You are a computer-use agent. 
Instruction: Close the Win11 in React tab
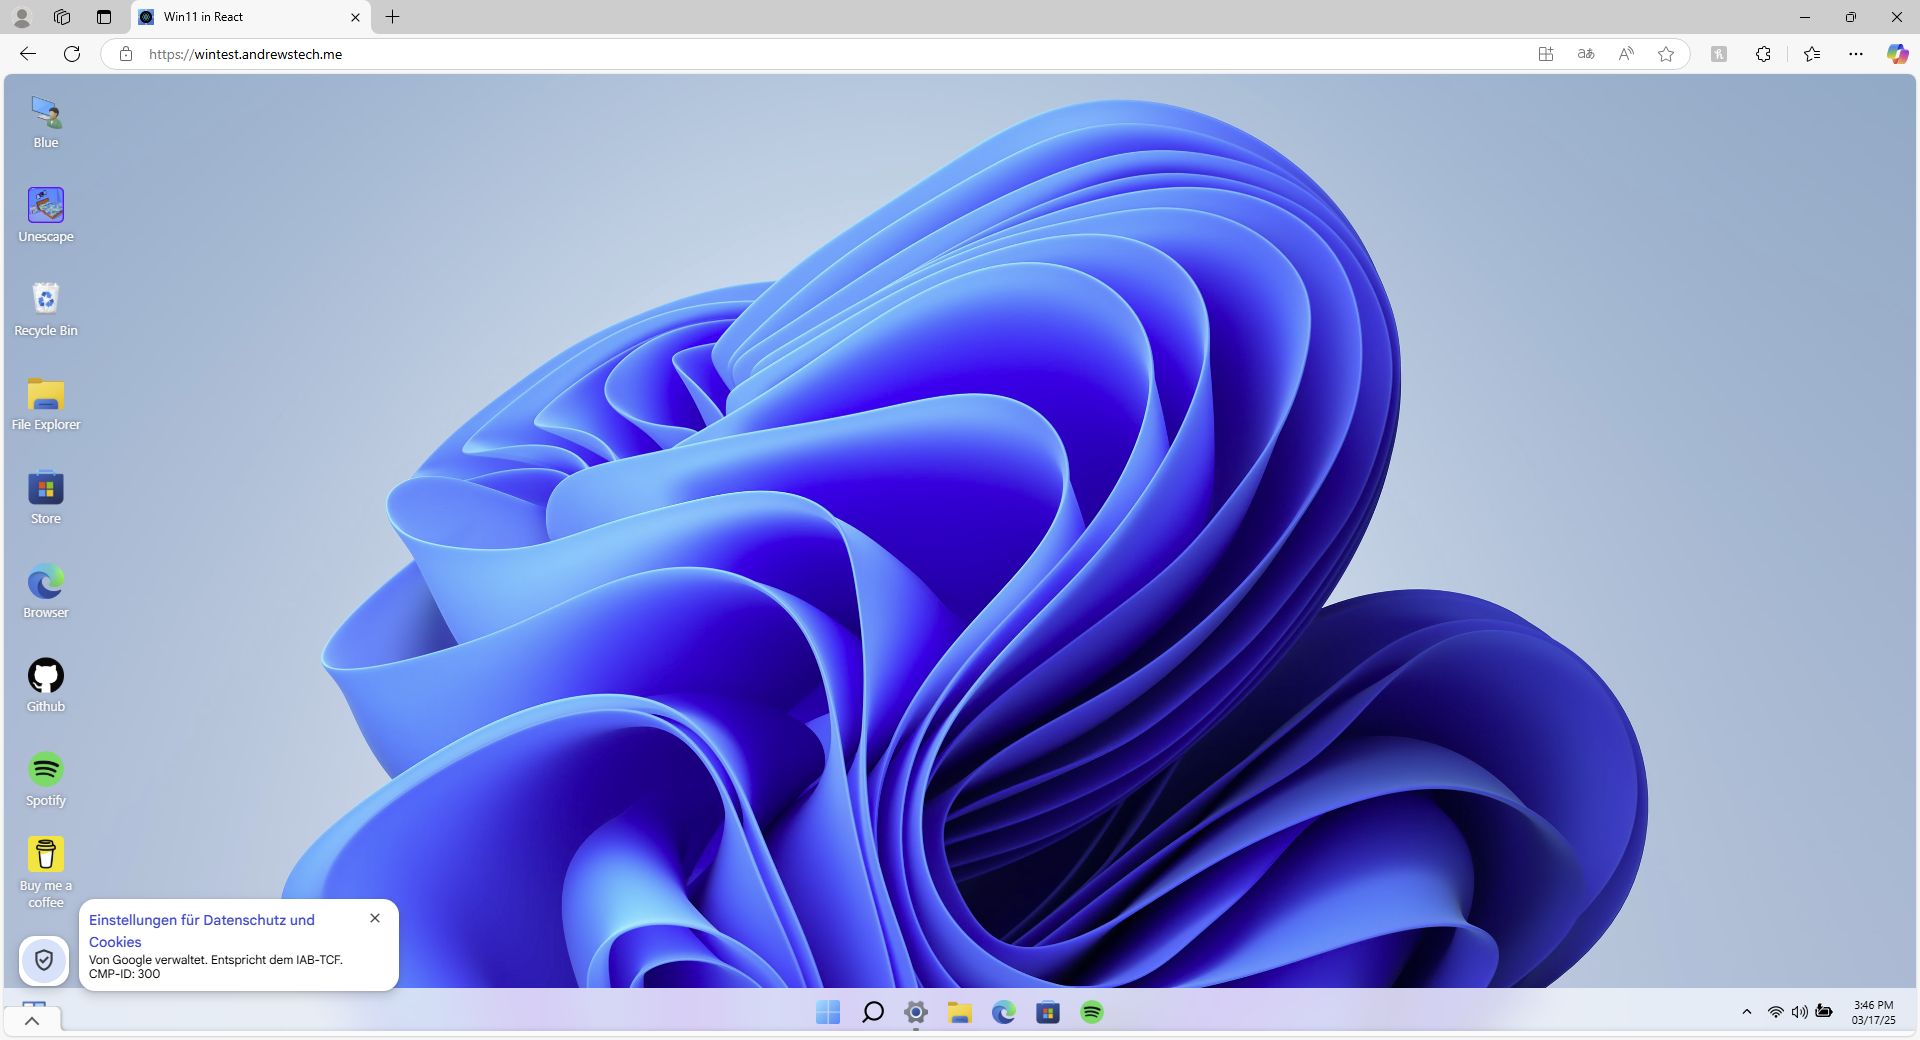(355, 17)
